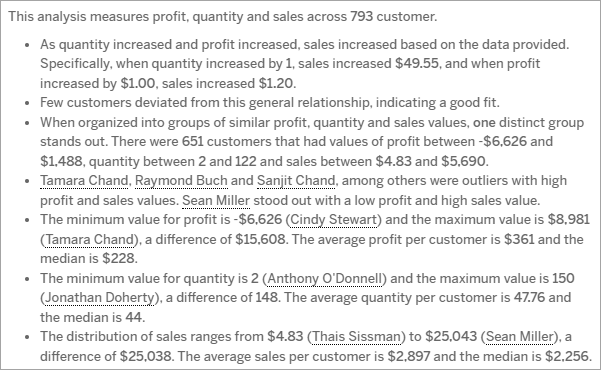Screen dimensions: 601x370
Task: Open the Raymond Buch customer link
Action: click(x=181, y=180)
